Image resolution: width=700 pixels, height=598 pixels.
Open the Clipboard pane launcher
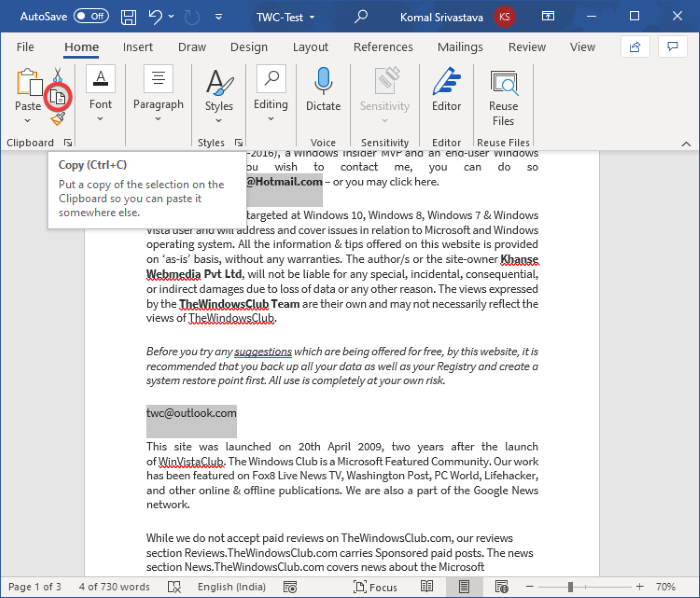[68, 142]
